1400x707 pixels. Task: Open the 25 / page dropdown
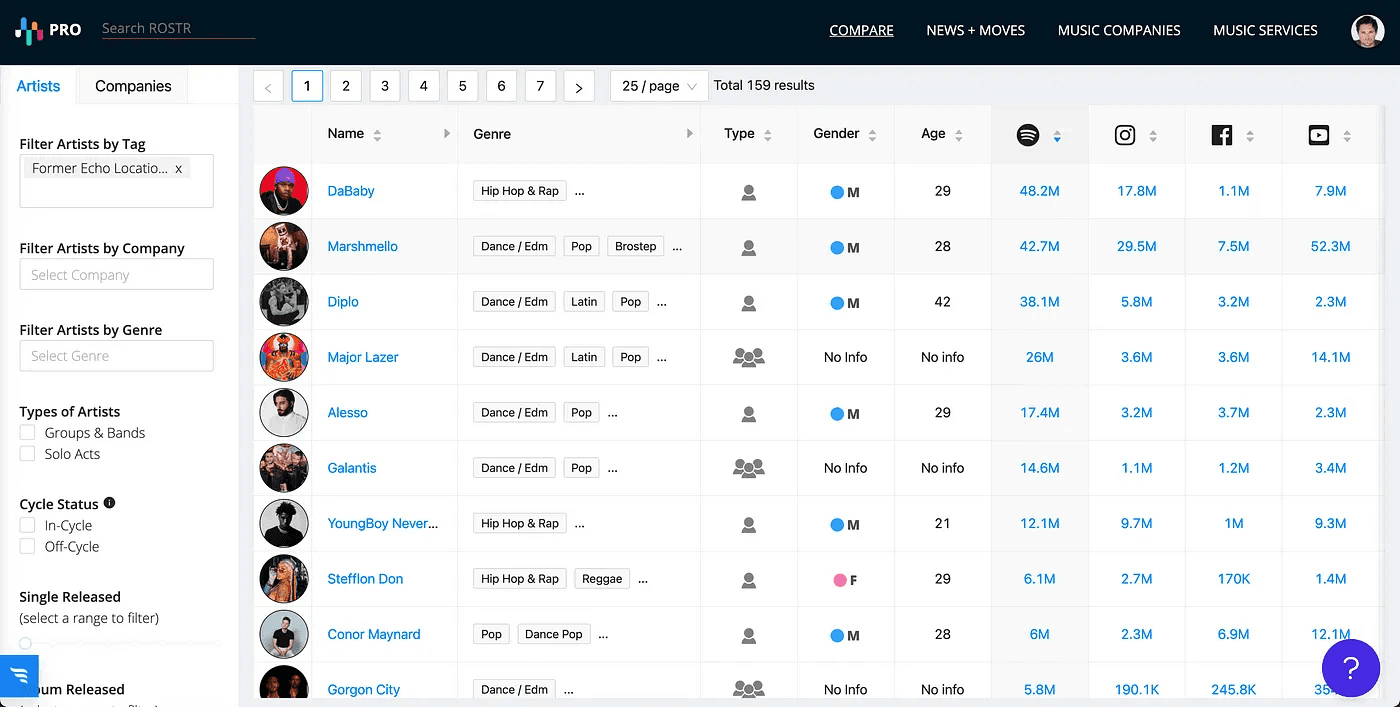[659, 86]
